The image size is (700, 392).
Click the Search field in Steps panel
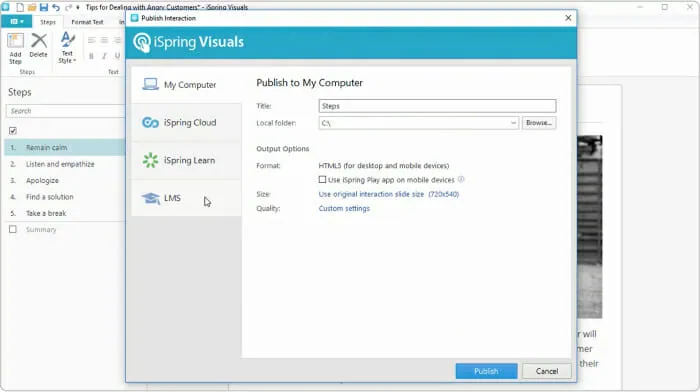pyautogui.click(x=65, y=111)
